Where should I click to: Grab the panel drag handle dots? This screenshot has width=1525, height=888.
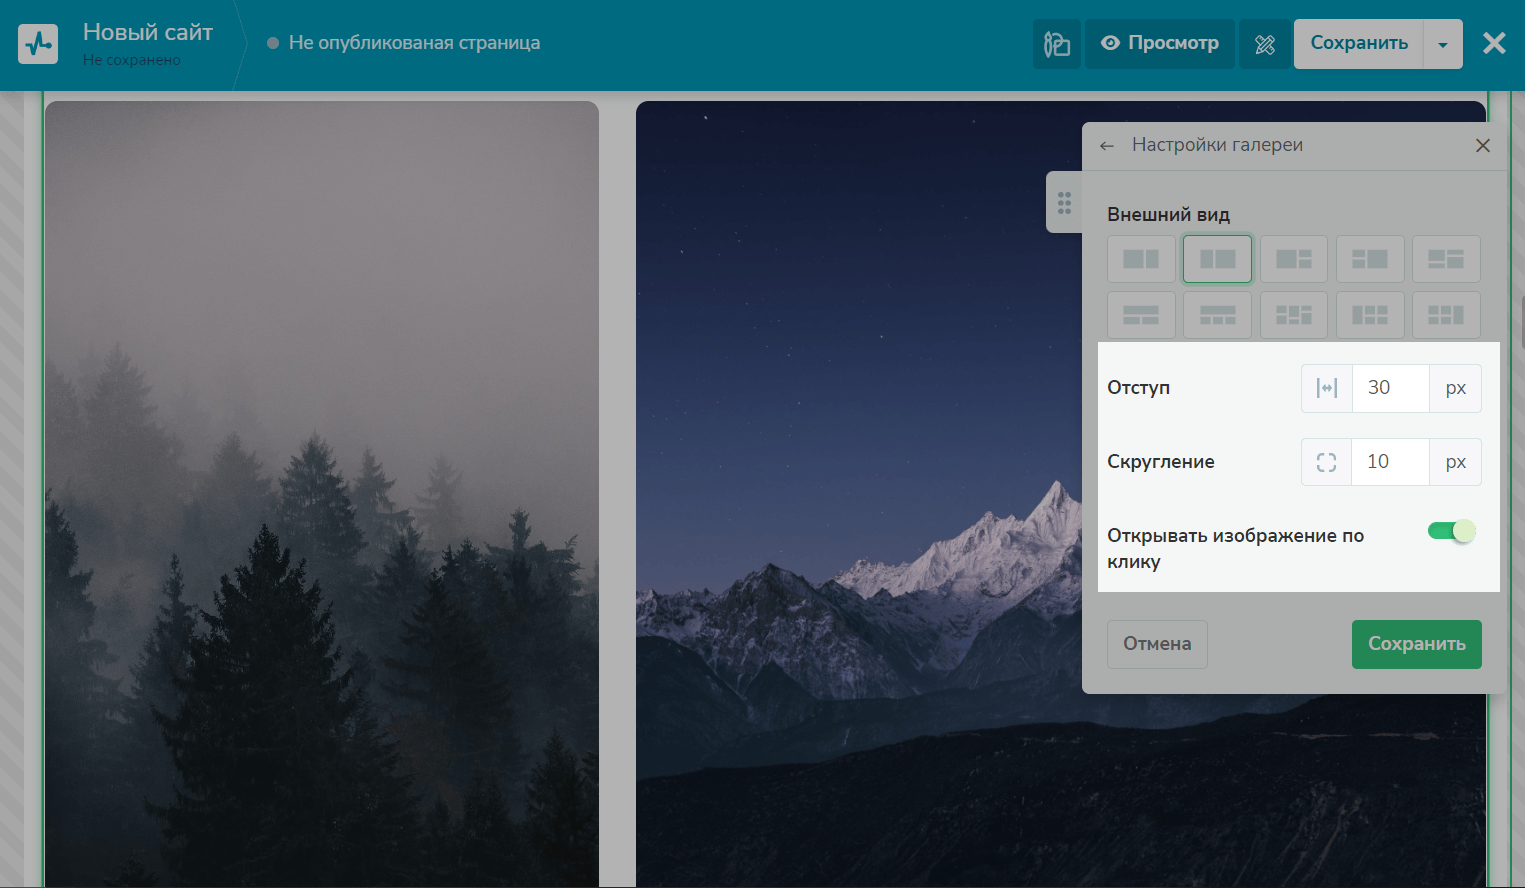(x=1064, y=203)
